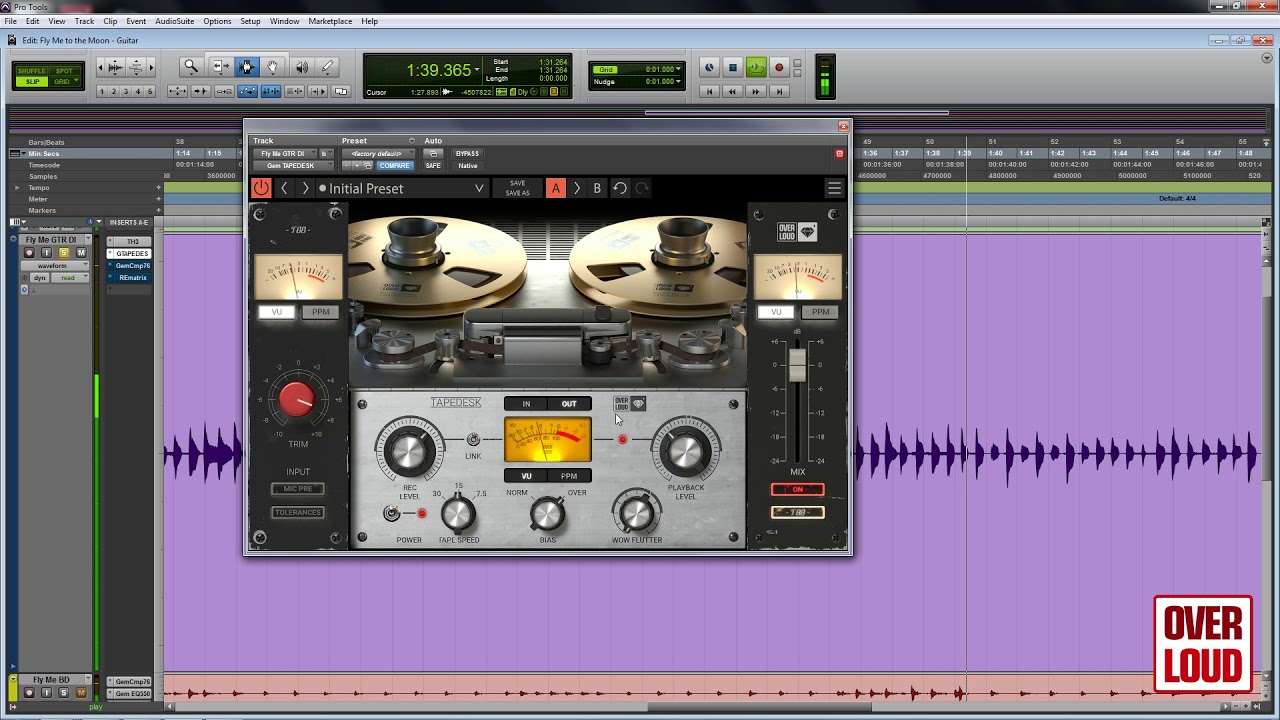Click Fast Forward transport button
1280x720 pixels.
click(x=756, y=91)
